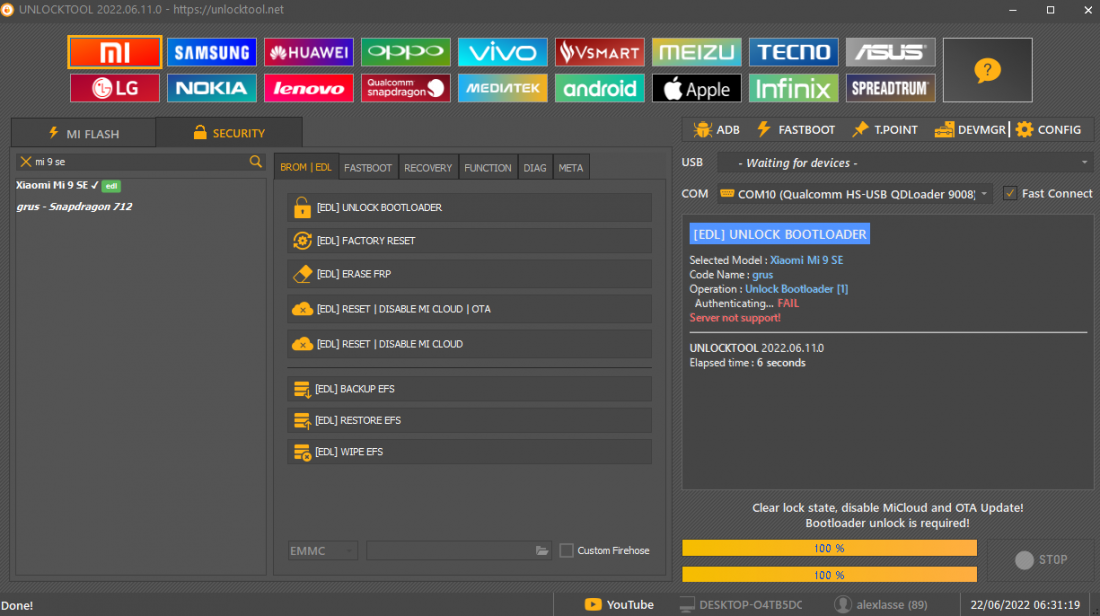Open the Spreadtrum chipset section

tap(890, 88)
